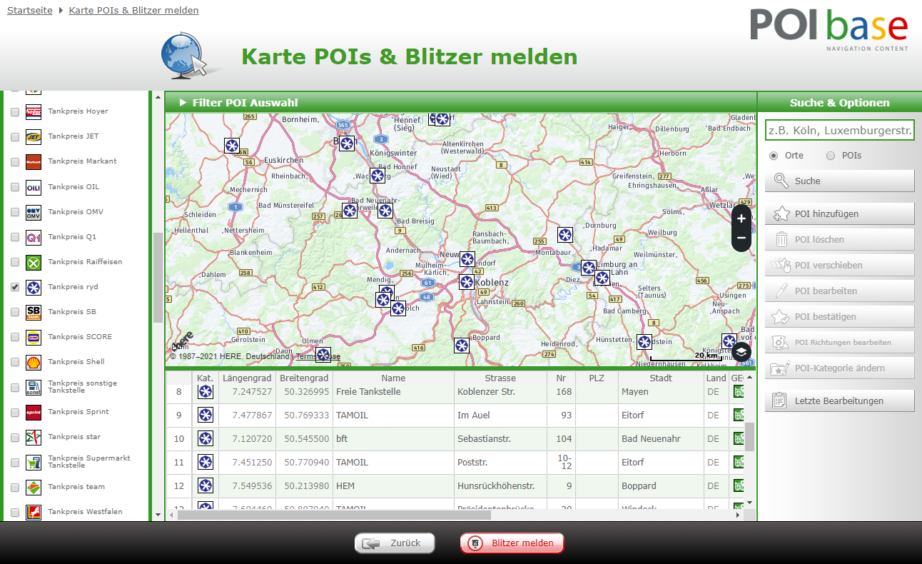Click the Shell fuel price logo icon
This screenshot has height=564, width=922.
click(x=33, y=362)
